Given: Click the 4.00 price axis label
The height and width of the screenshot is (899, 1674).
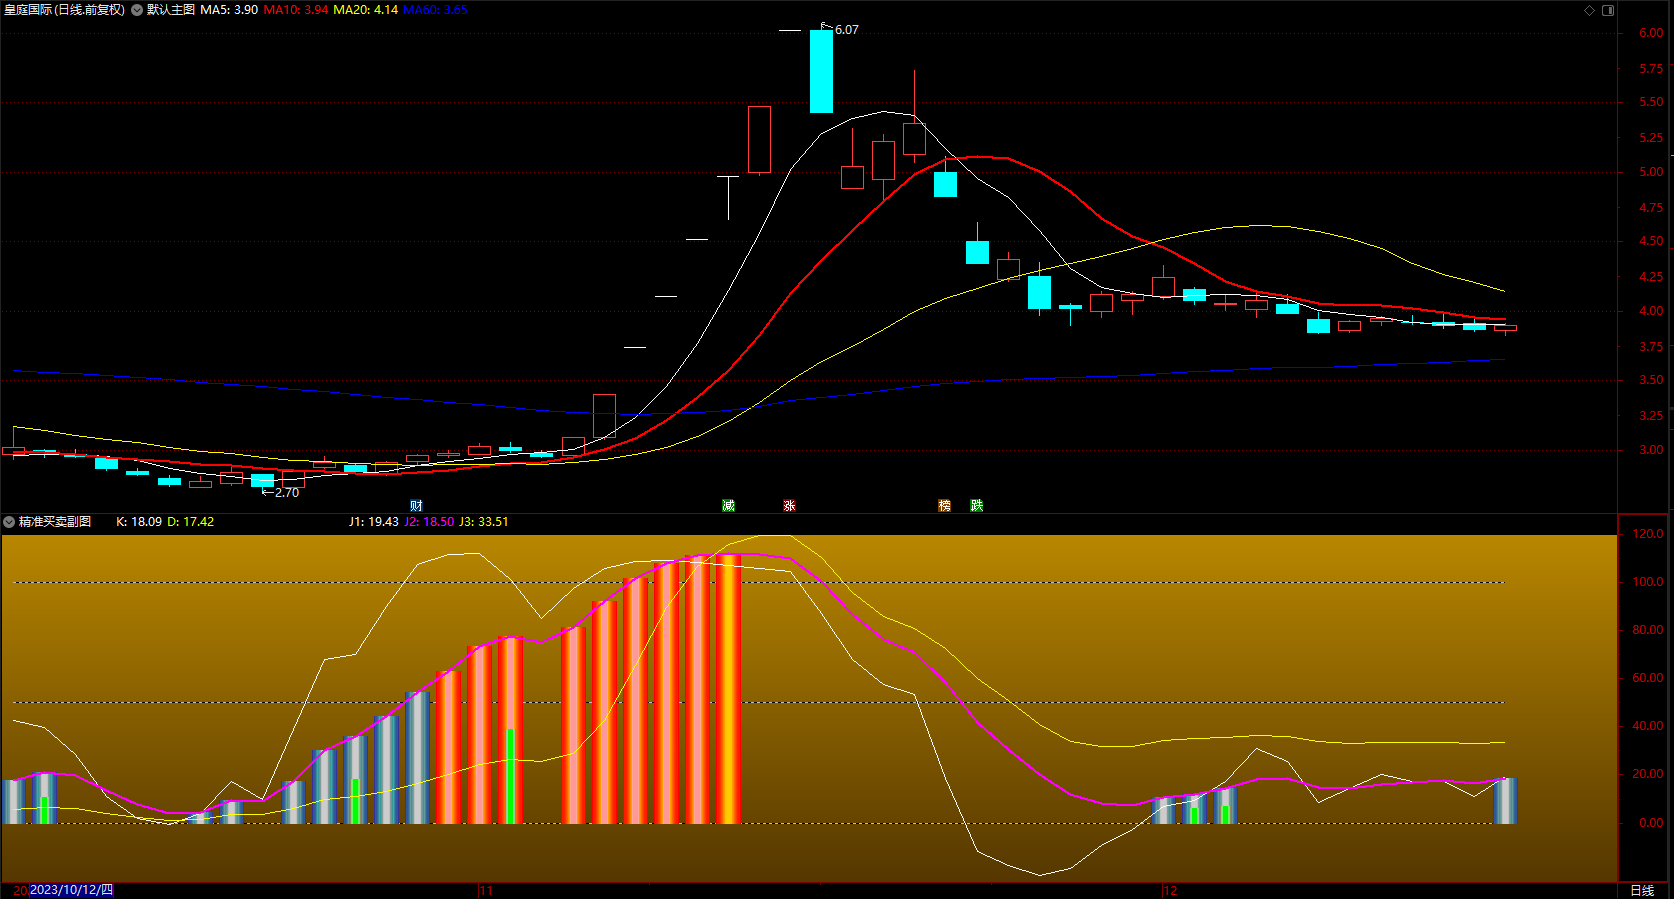Looking at the screenshot, I should point(1651,311).
